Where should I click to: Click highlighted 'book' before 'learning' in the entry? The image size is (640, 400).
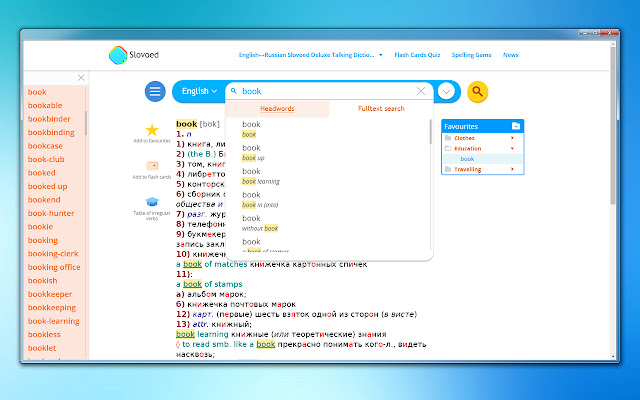[185, 334]
